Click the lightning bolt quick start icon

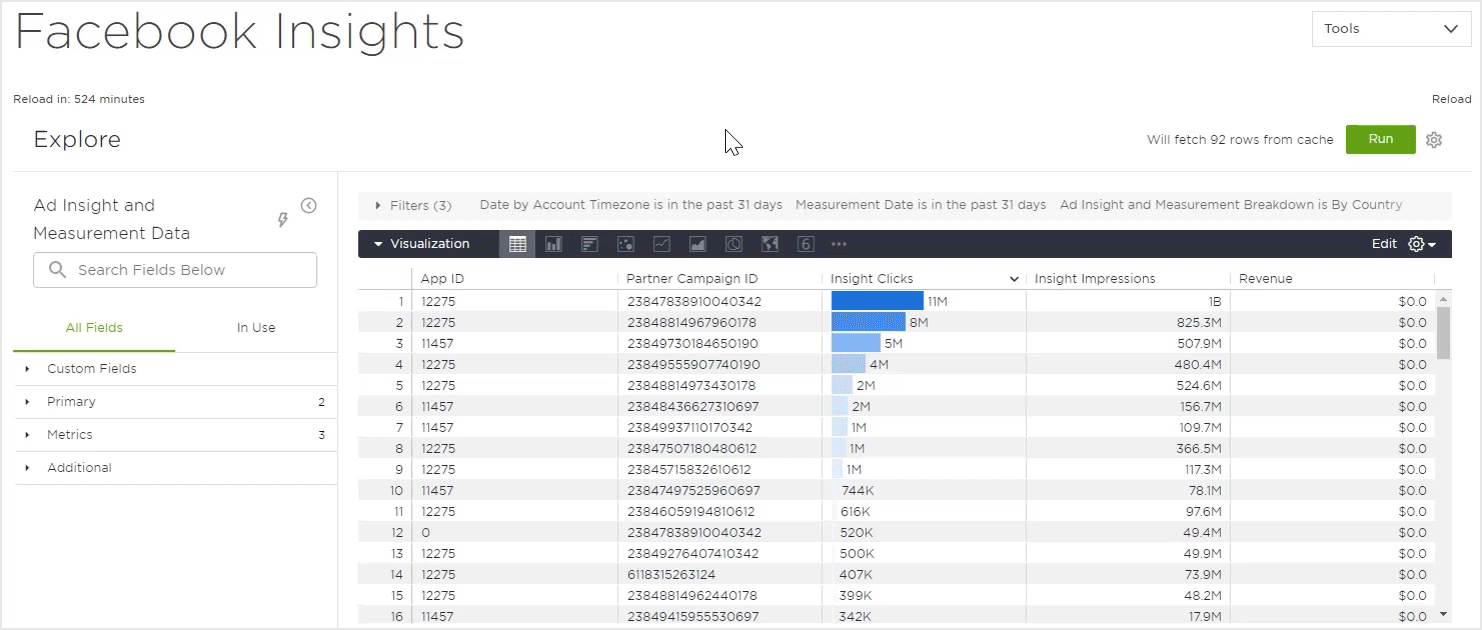click(x=283, y=219)
